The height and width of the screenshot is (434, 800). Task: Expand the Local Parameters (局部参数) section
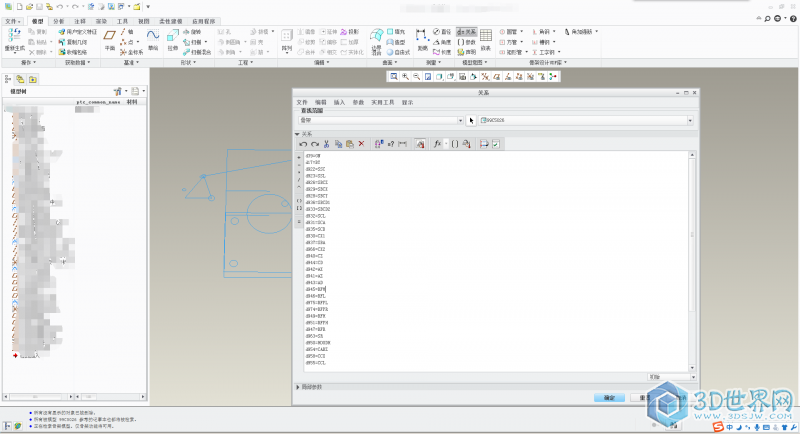click(297, 387)
